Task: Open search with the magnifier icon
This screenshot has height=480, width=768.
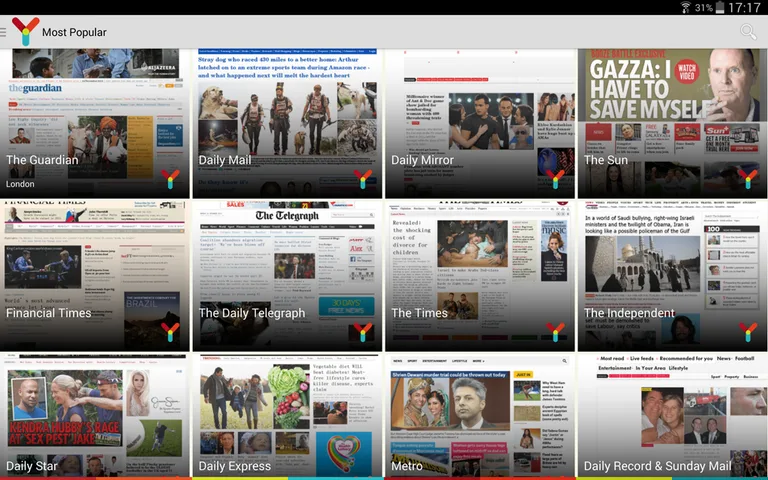Action: pos(748,32)
